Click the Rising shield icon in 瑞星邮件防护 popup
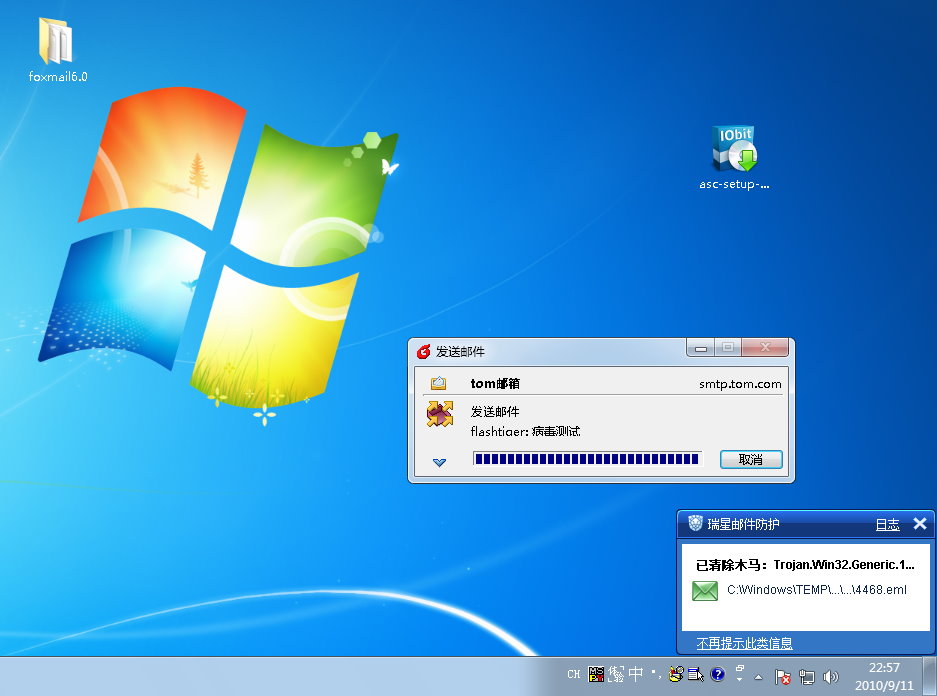Viewport: 937px width, 696px height. click(695, 523)
